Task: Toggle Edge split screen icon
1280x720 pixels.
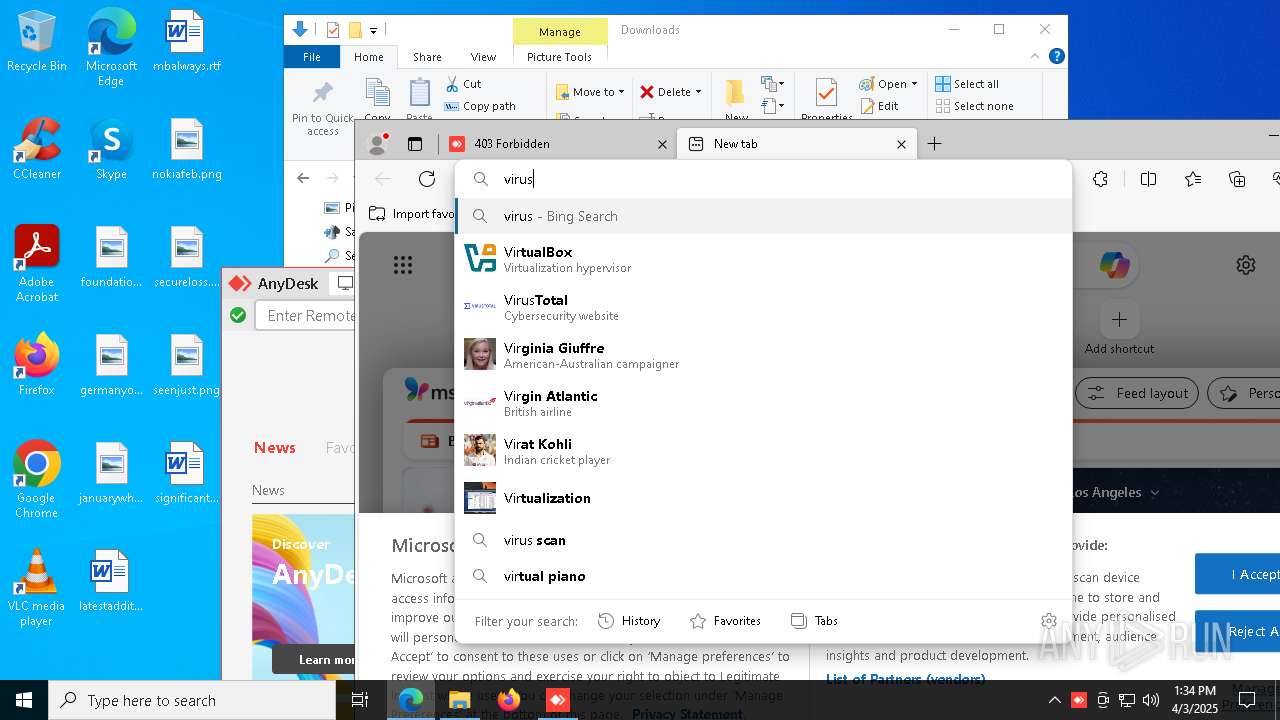Action: click(1148, 179)
